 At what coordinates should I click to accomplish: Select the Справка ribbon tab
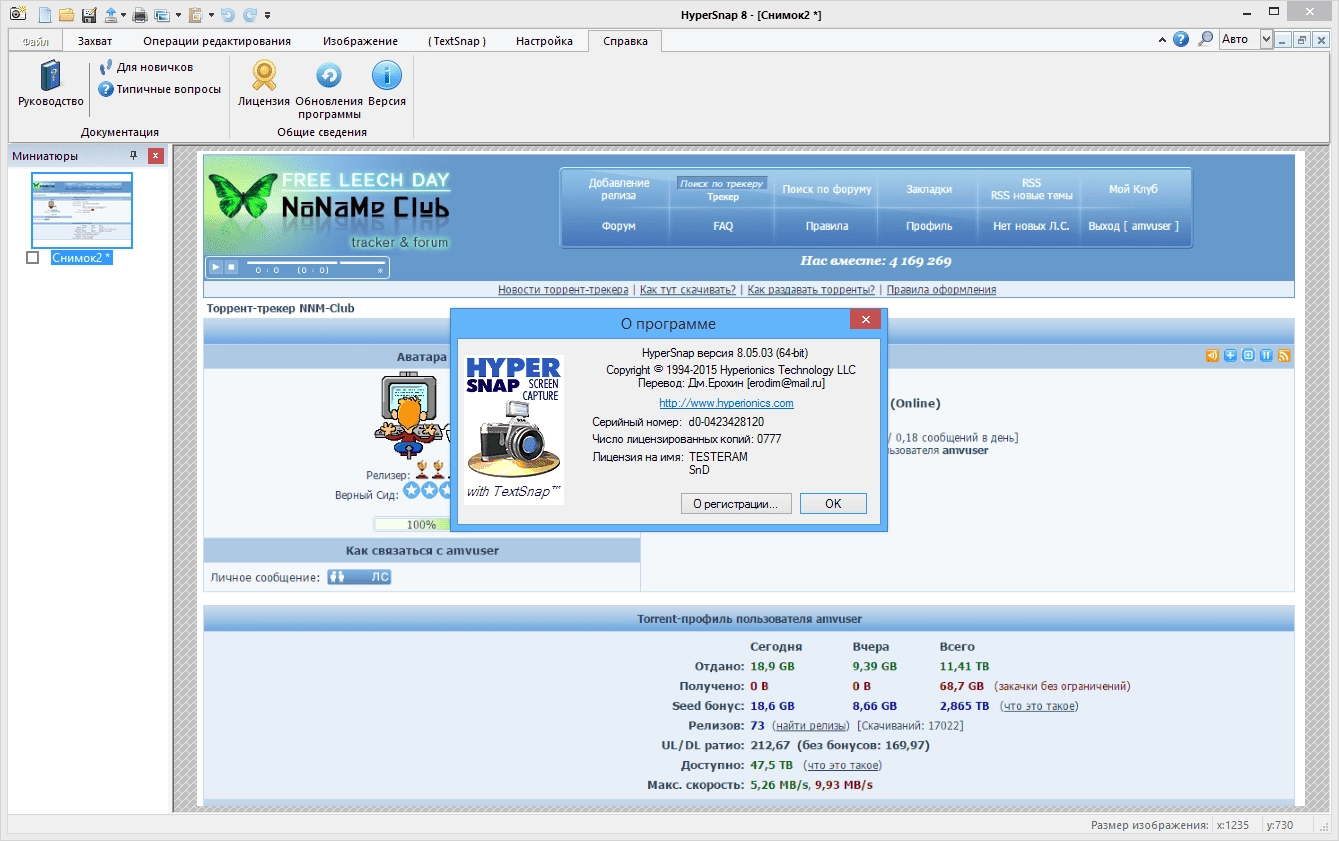625,41
